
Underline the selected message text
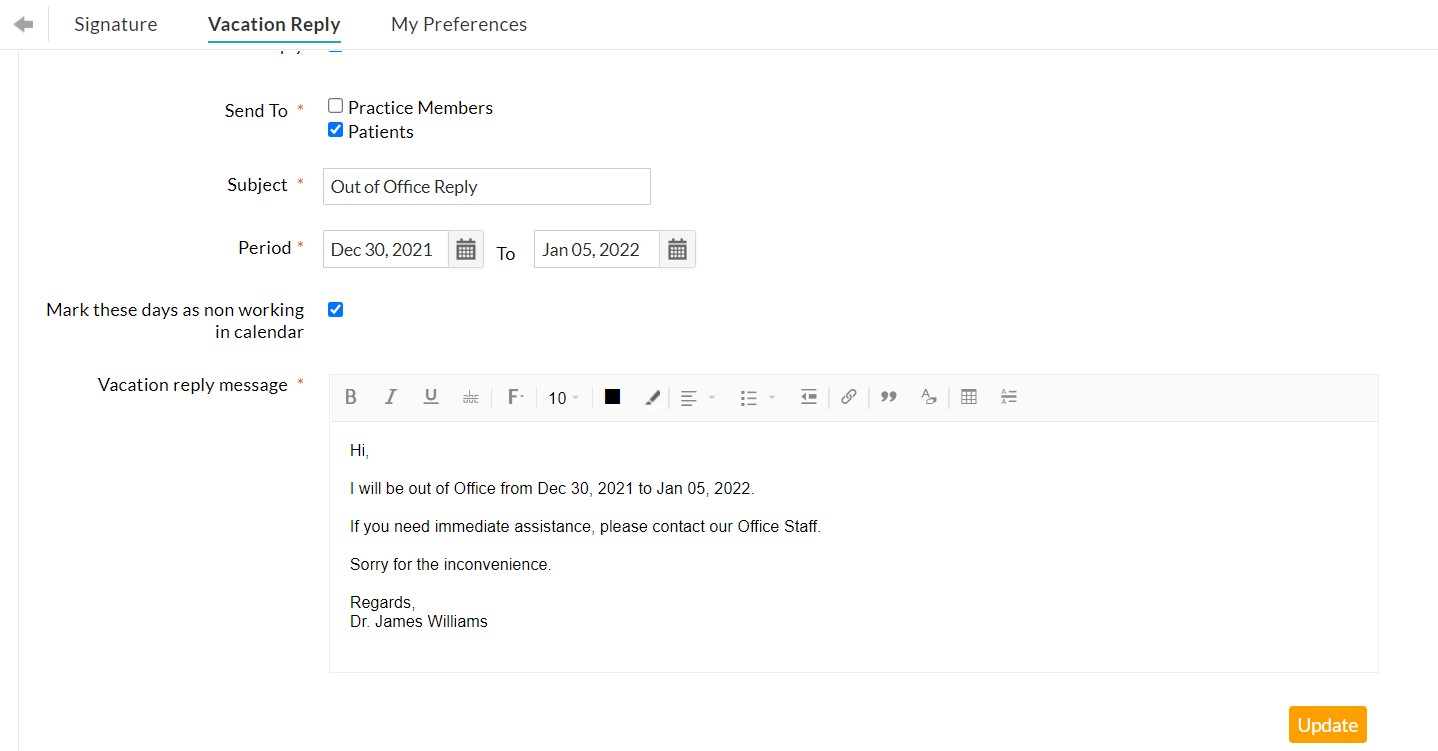click(431, 397)
